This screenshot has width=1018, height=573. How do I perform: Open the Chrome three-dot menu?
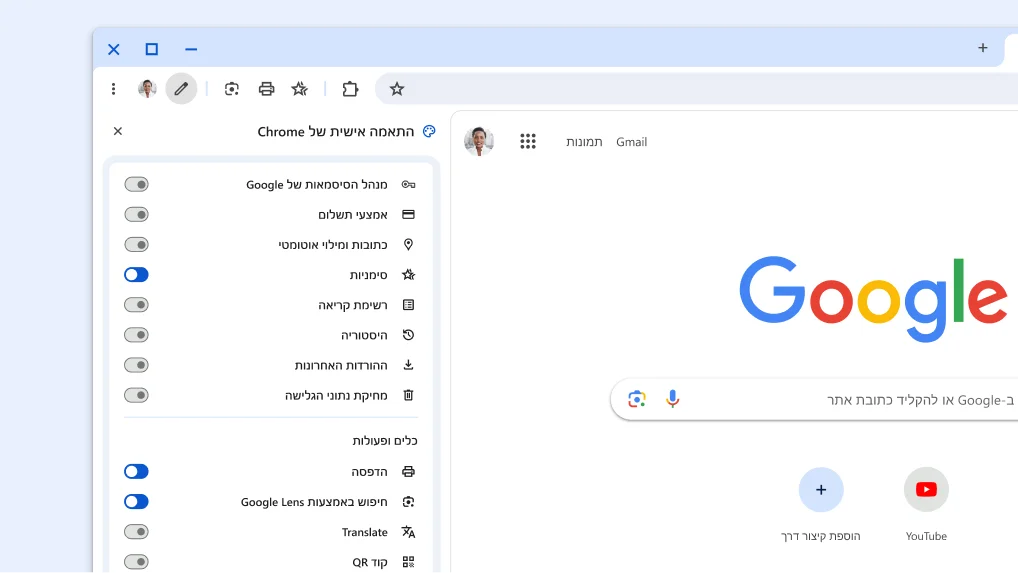[x=114, y=89]
